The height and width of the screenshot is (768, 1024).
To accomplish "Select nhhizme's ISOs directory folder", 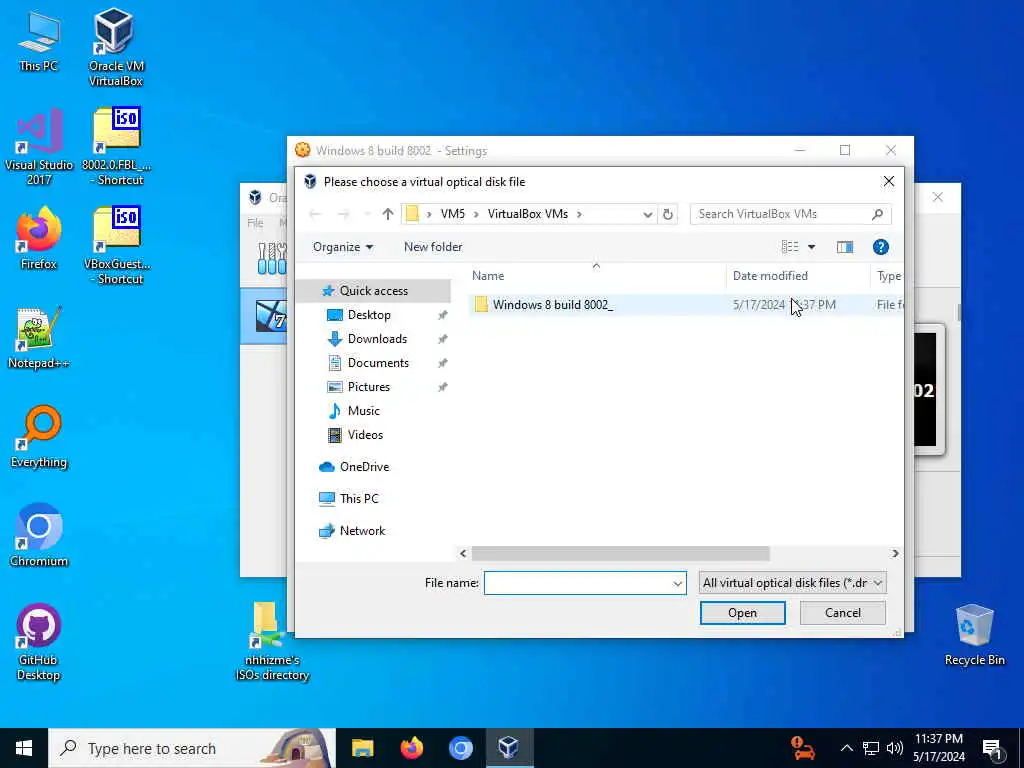I will point(272,642).
